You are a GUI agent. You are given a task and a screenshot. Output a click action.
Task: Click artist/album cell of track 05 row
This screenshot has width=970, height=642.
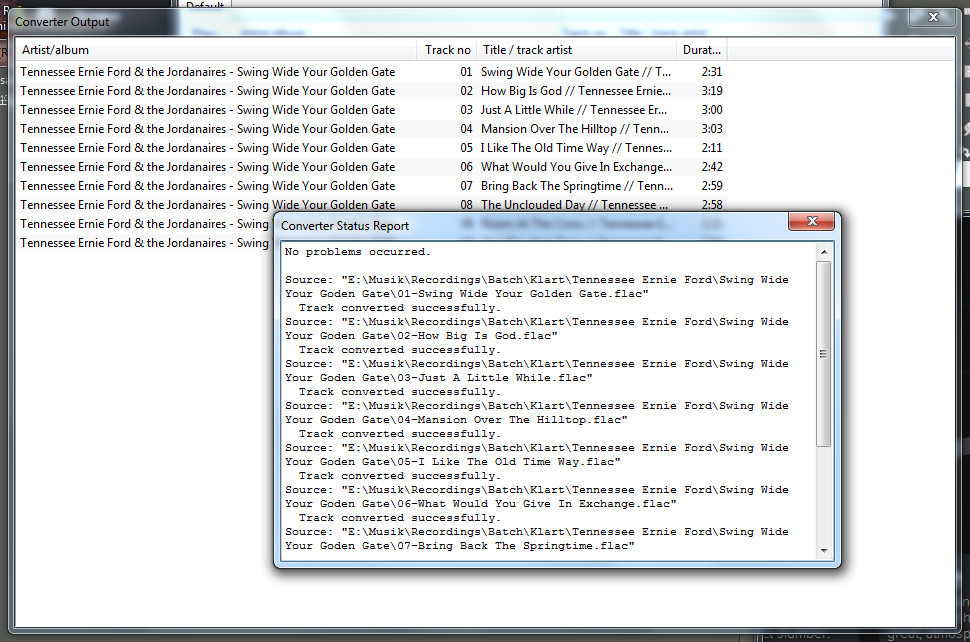[207, 148]
